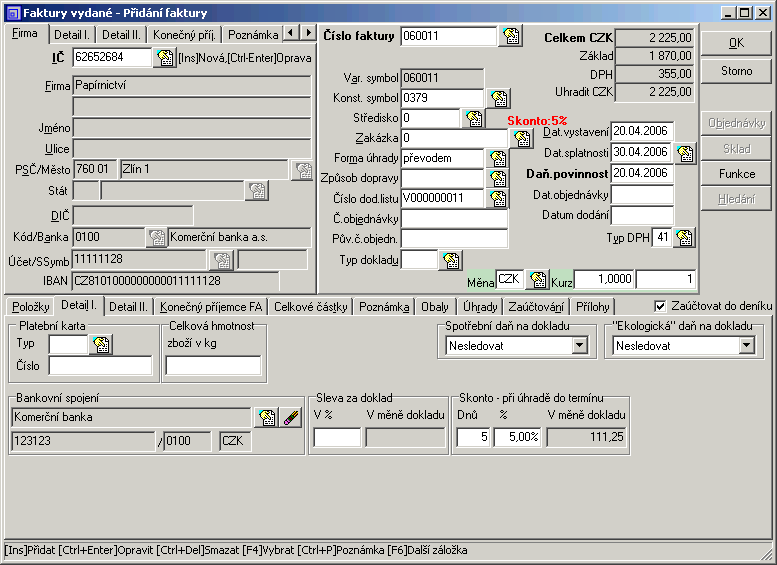Click the grayed lookup icon beside PSČ/Město
The width and height of the screenshot is (777, 565).
point(303,170)
